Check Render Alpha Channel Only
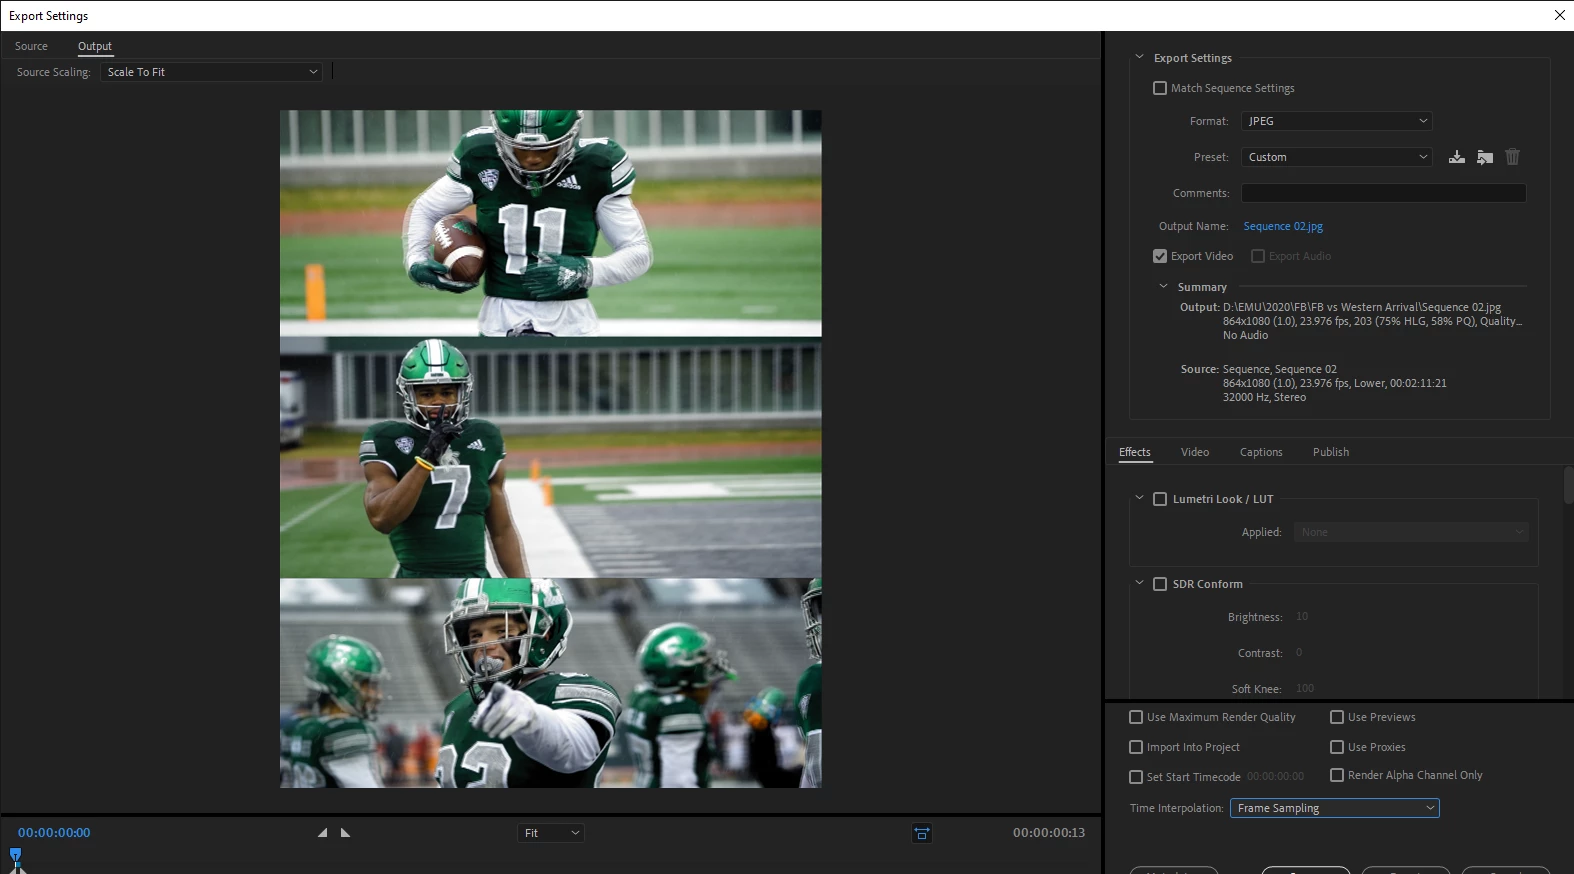The image size is (1574, 874). [1337, 775]
